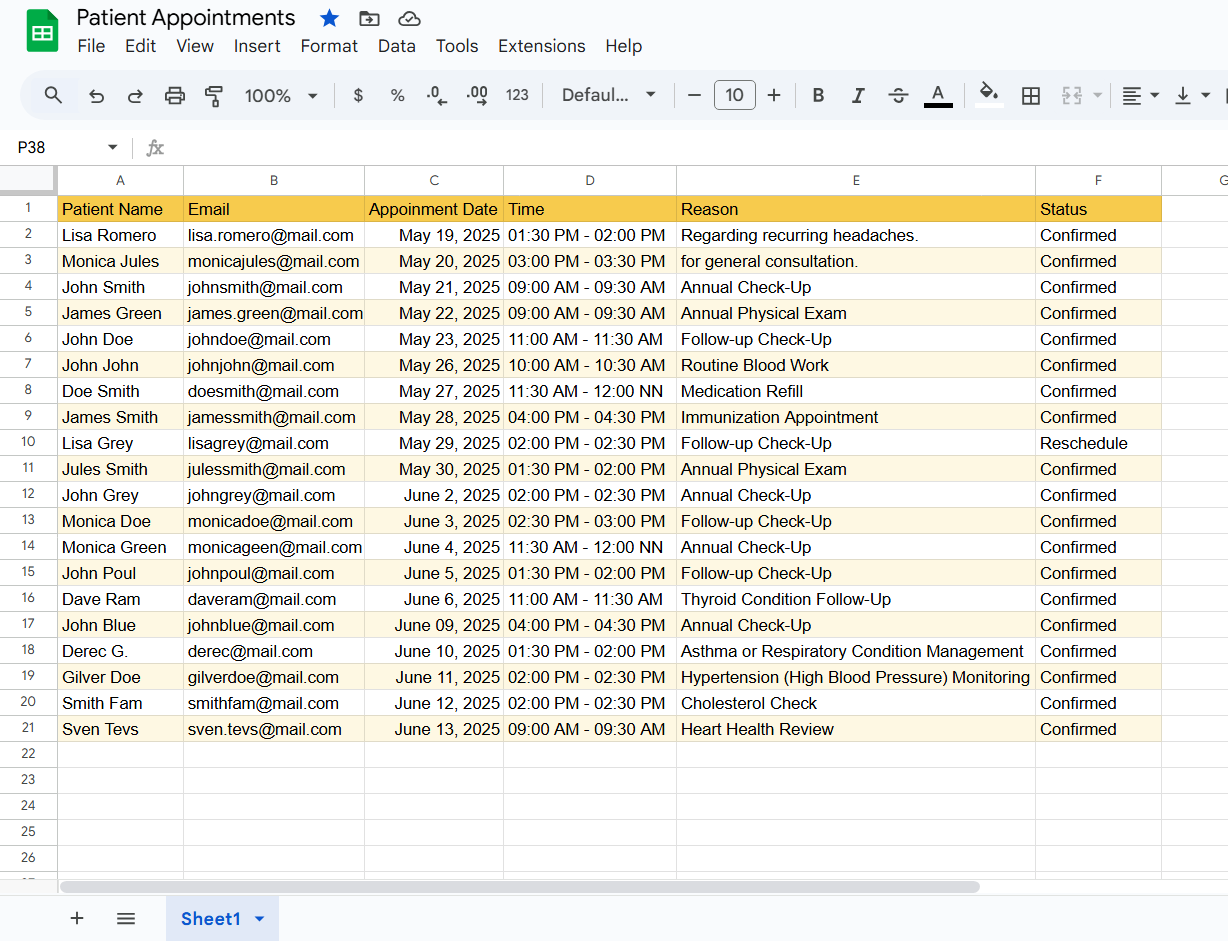Screen dimensions: 1228x941
Task: Toggle italic formatting
Action: (x=857, y=96)
